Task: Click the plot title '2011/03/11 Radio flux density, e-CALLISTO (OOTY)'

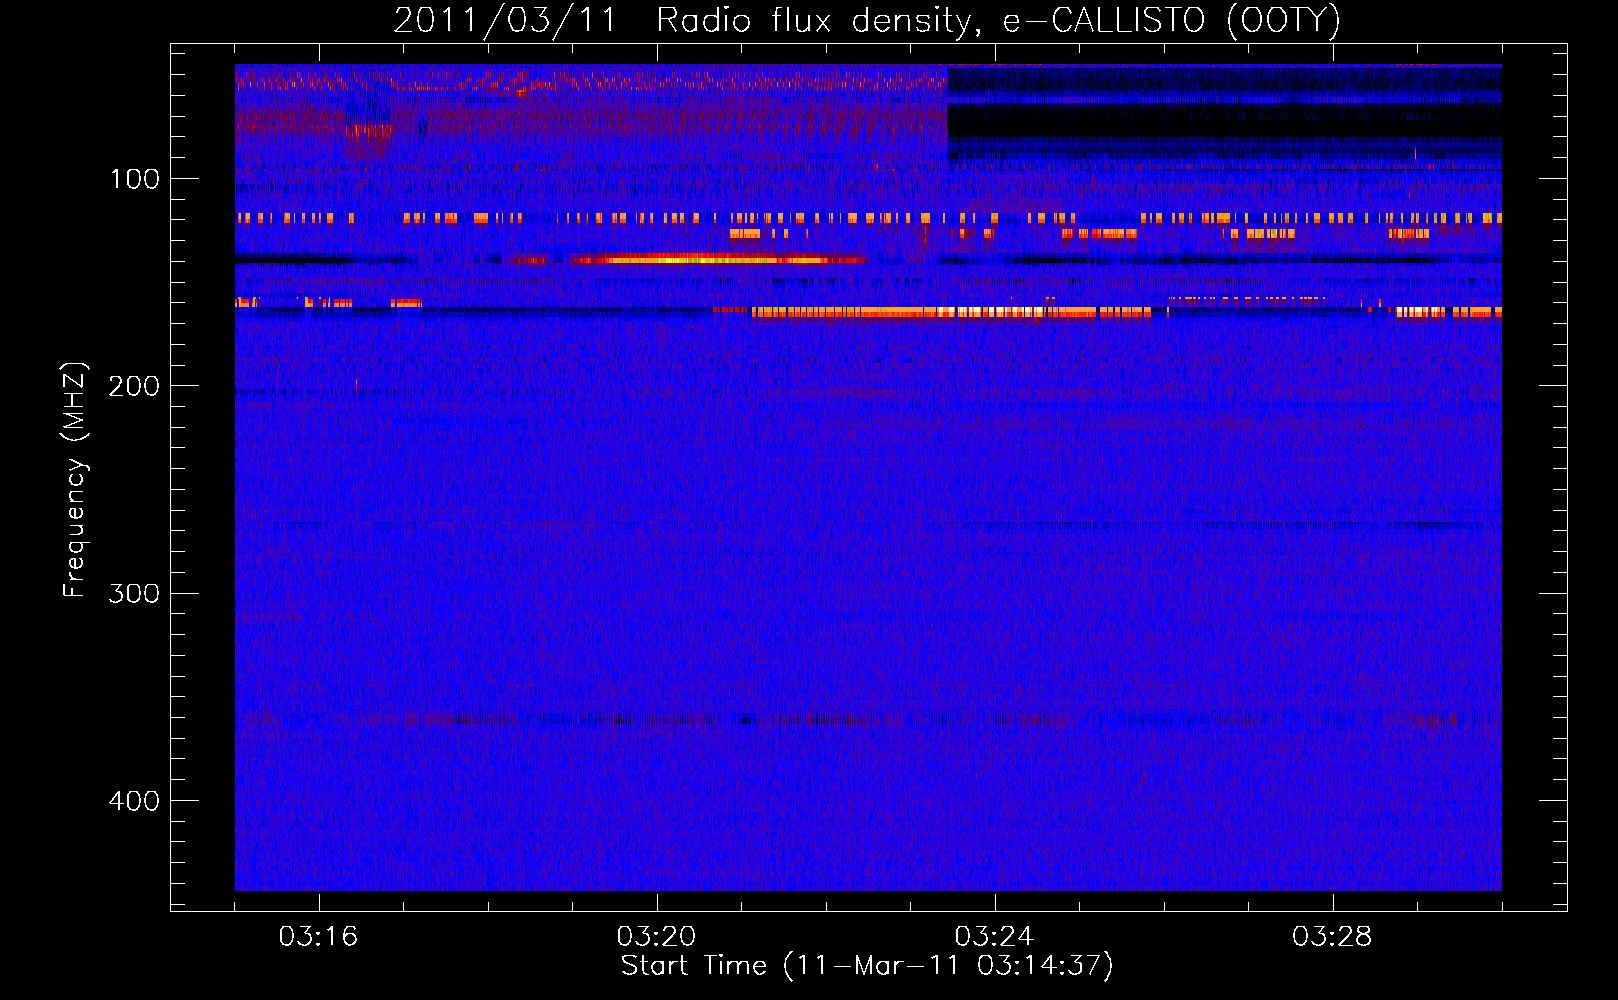Action: click(867, 21)
